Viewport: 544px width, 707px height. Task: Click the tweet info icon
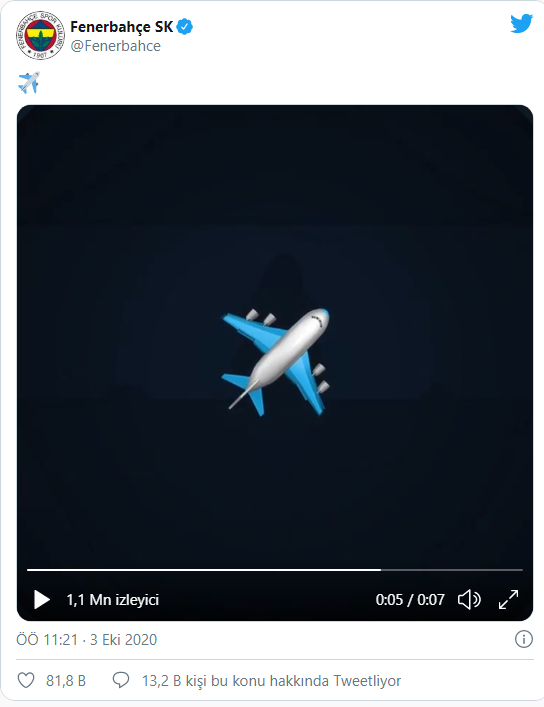(524, 639)
